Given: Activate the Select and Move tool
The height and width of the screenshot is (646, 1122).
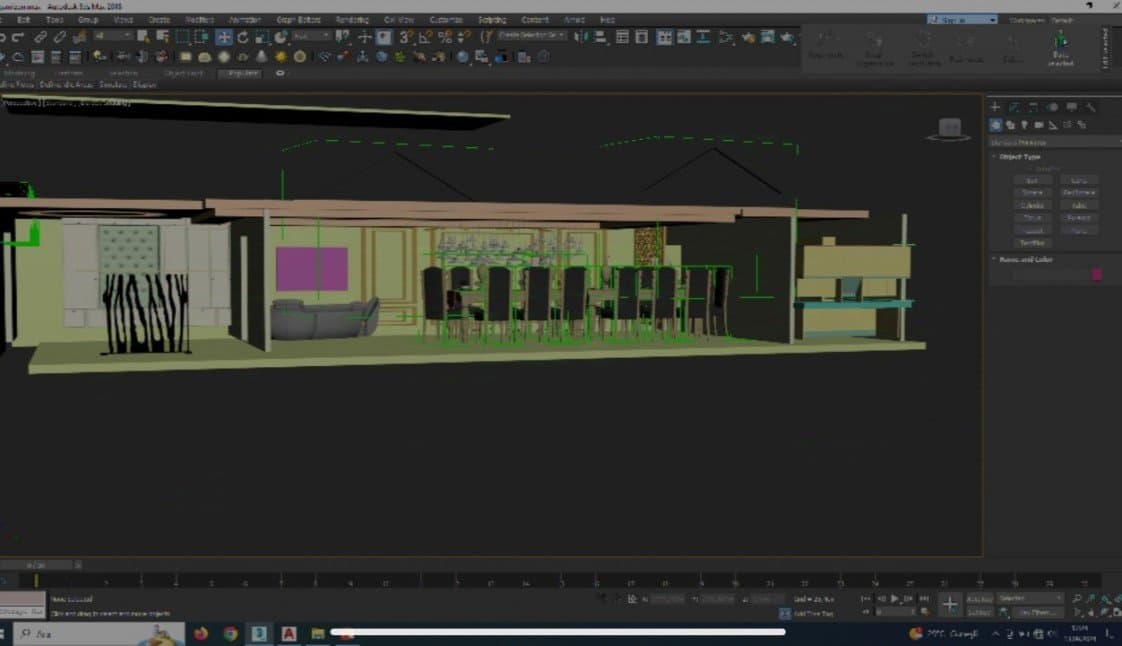Looking at the screenshot, I should point(224,37).
